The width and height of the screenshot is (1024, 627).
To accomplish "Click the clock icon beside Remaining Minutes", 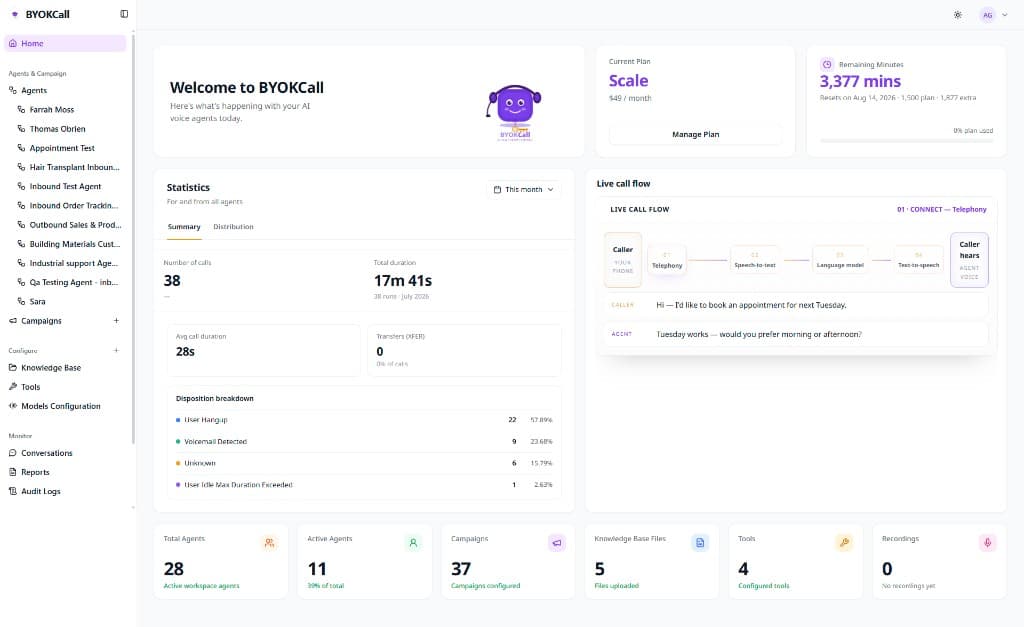I will pos(827,64).
